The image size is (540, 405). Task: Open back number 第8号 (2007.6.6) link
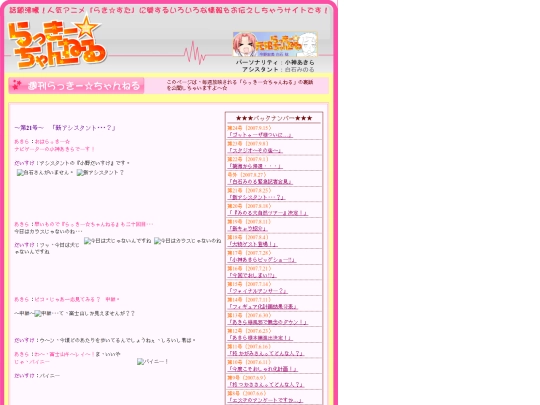[x=265, y=400]
